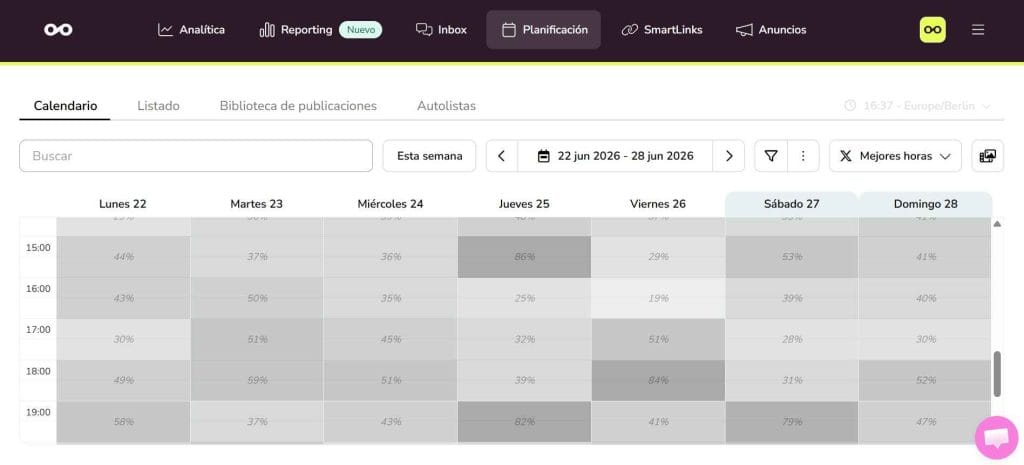The height and width of the screenshot is (465, 1024).
Task: Click the Metricool infinity logo
Action: click(x=58, y=29)
